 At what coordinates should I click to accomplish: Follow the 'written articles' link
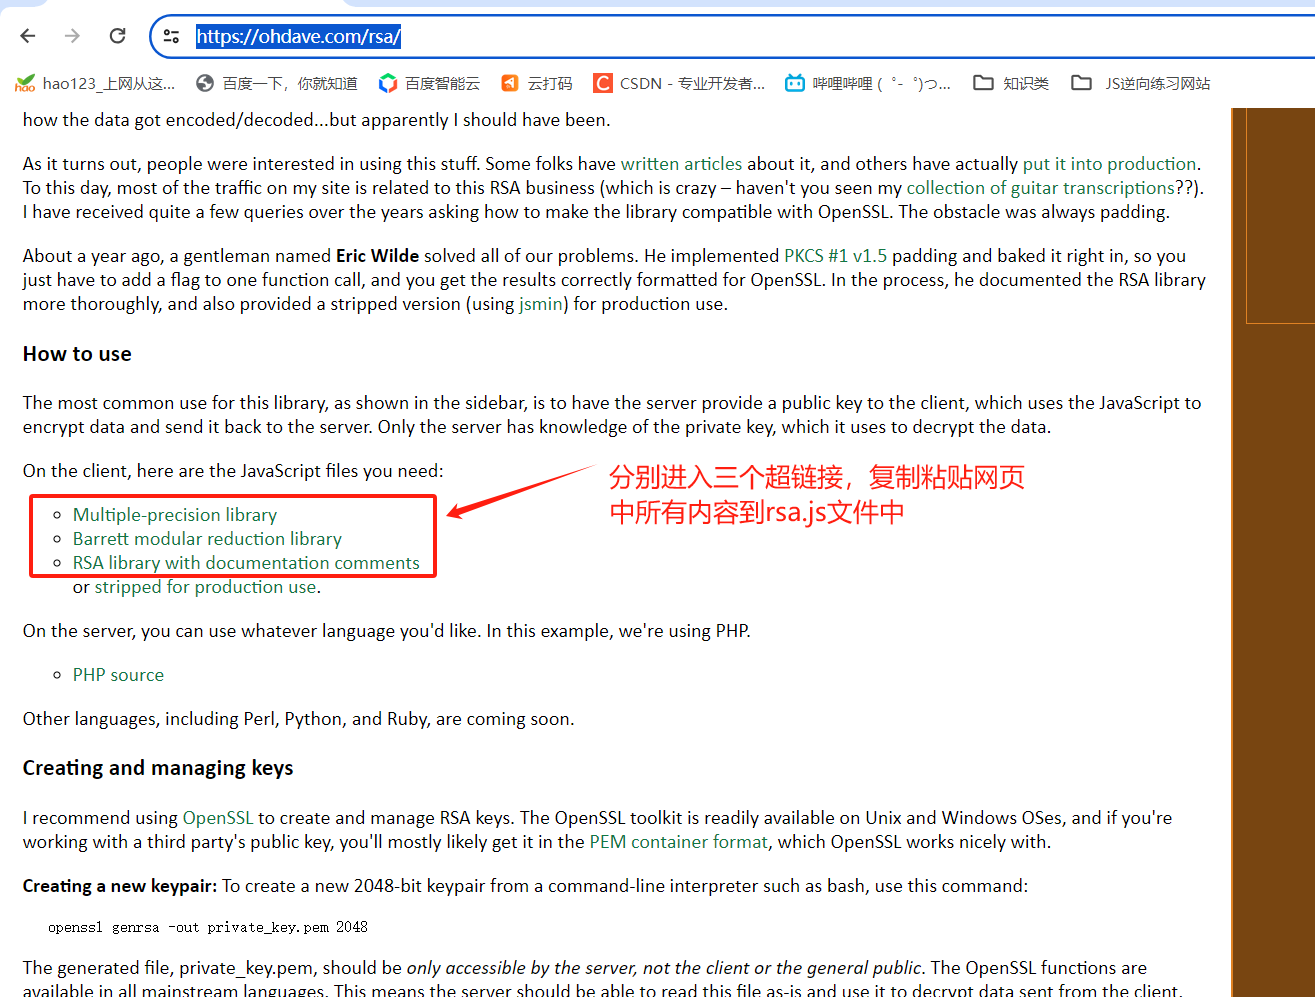[681, 164]
